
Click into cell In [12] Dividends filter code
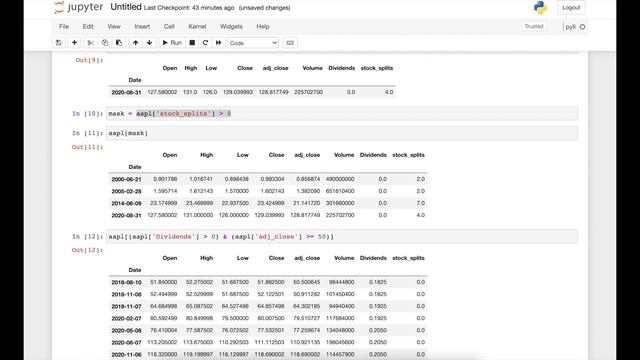[x=342, y=236]
